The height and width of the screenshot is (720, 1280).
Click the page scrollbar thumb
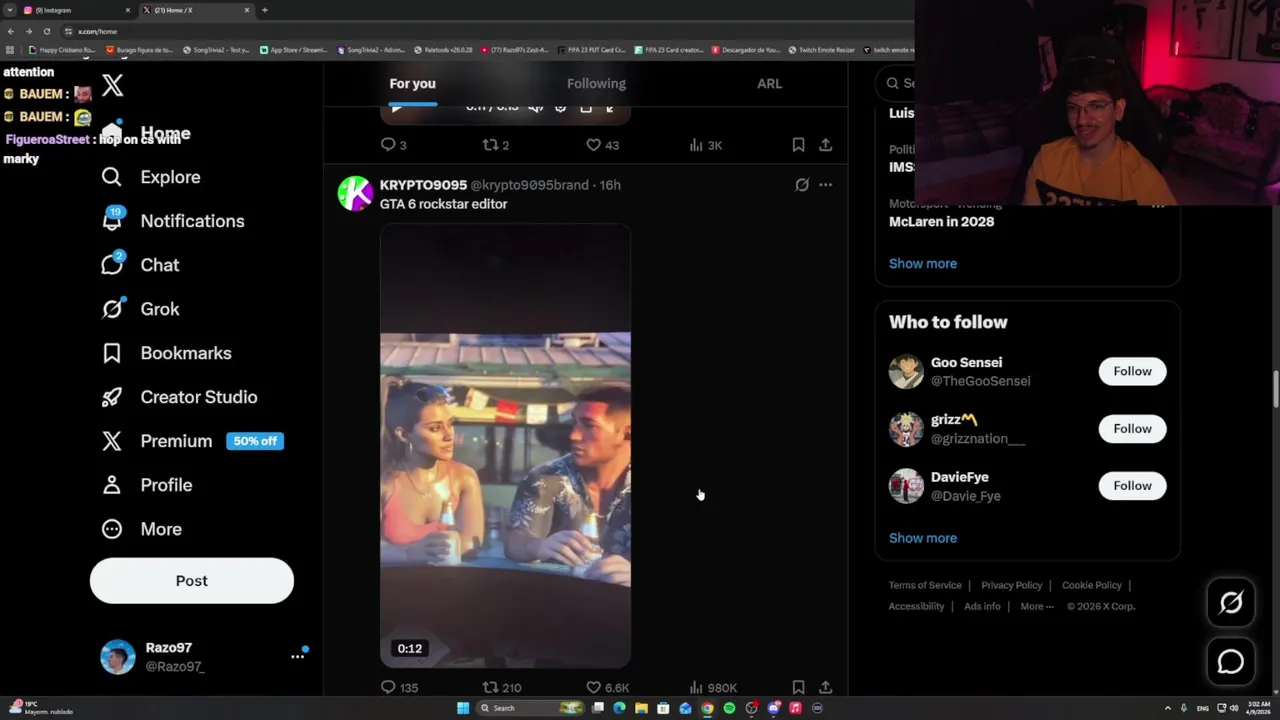point(1275,390)
